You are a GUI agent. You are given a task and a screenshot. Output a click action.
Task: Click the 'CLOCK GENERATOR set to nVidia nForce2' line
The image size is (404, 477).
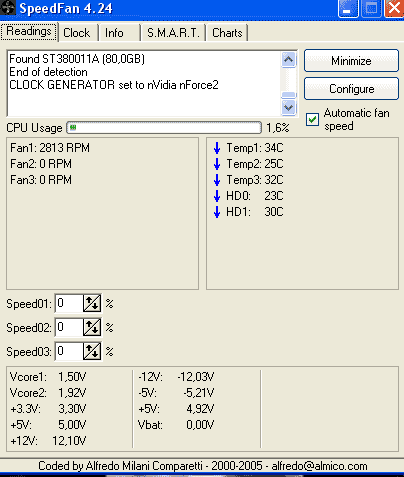point(114,85)
